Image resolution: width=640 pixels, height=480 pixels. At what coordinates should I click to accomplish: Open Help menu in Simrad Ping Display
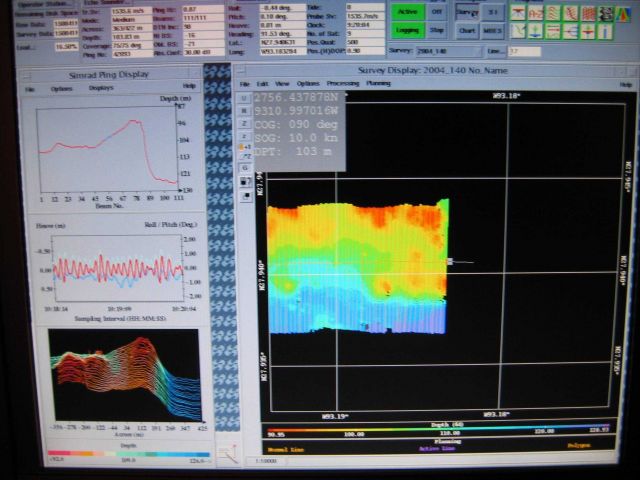[189, 86]
